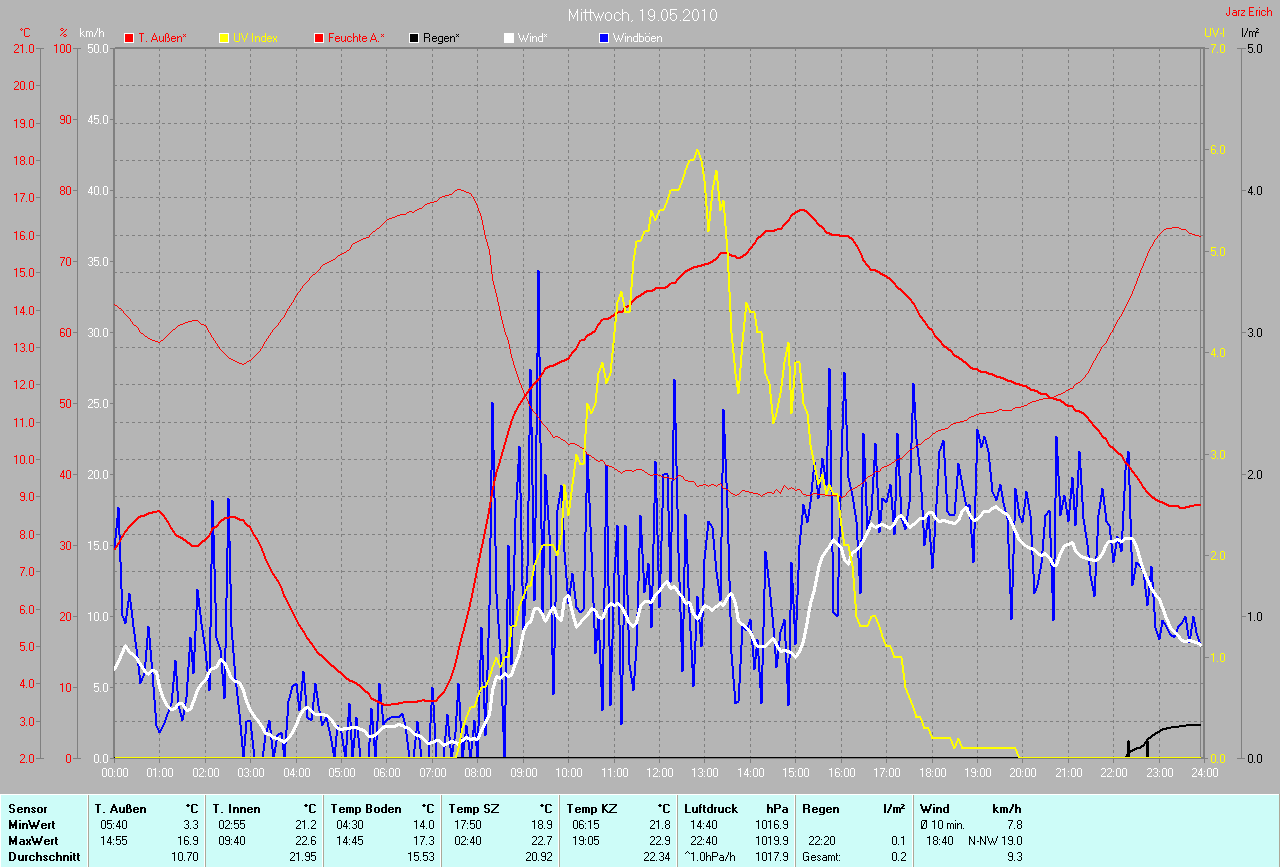Image resolution: width=1280 pixels, height=867 pixels.
Task: Click the '18:00' time axis label
Action: (x=932, y=772)
